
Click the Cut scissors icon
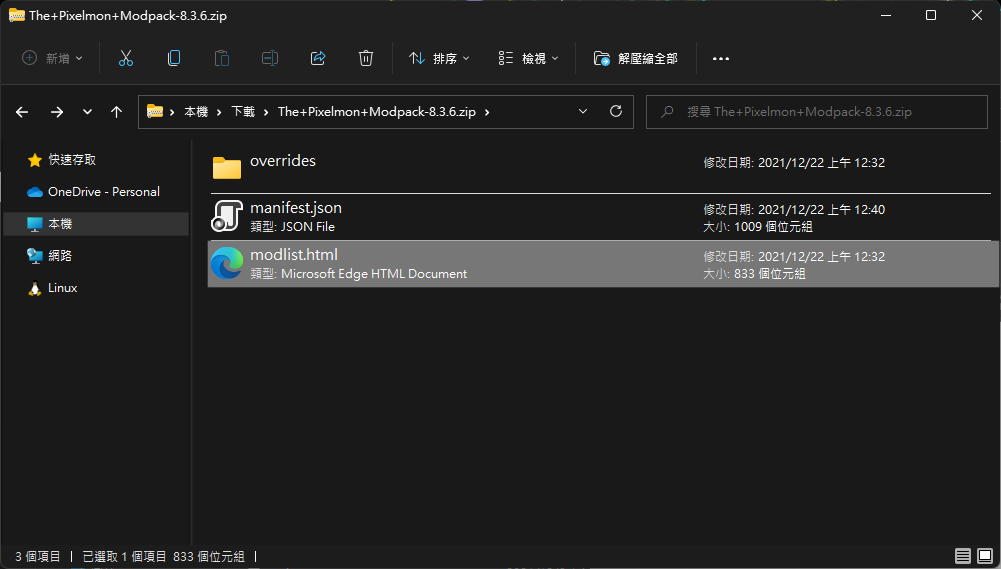tap(126, 58)
